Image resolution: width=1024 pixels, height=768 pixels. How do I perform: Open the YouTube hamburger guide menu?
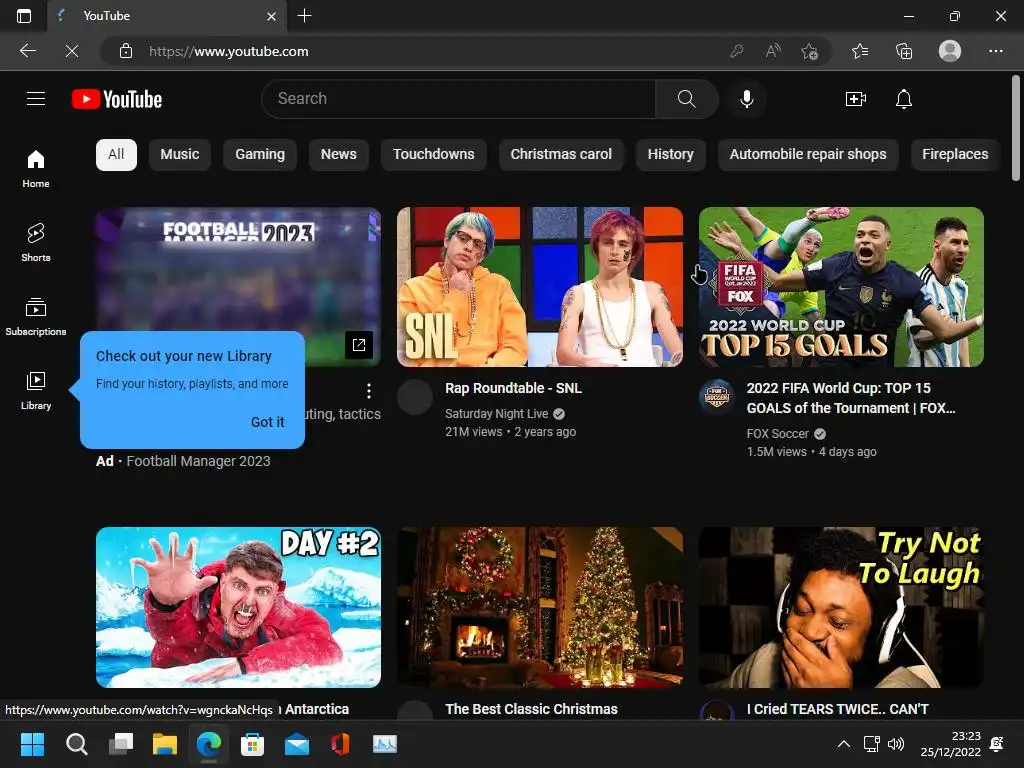click(36, 99)
